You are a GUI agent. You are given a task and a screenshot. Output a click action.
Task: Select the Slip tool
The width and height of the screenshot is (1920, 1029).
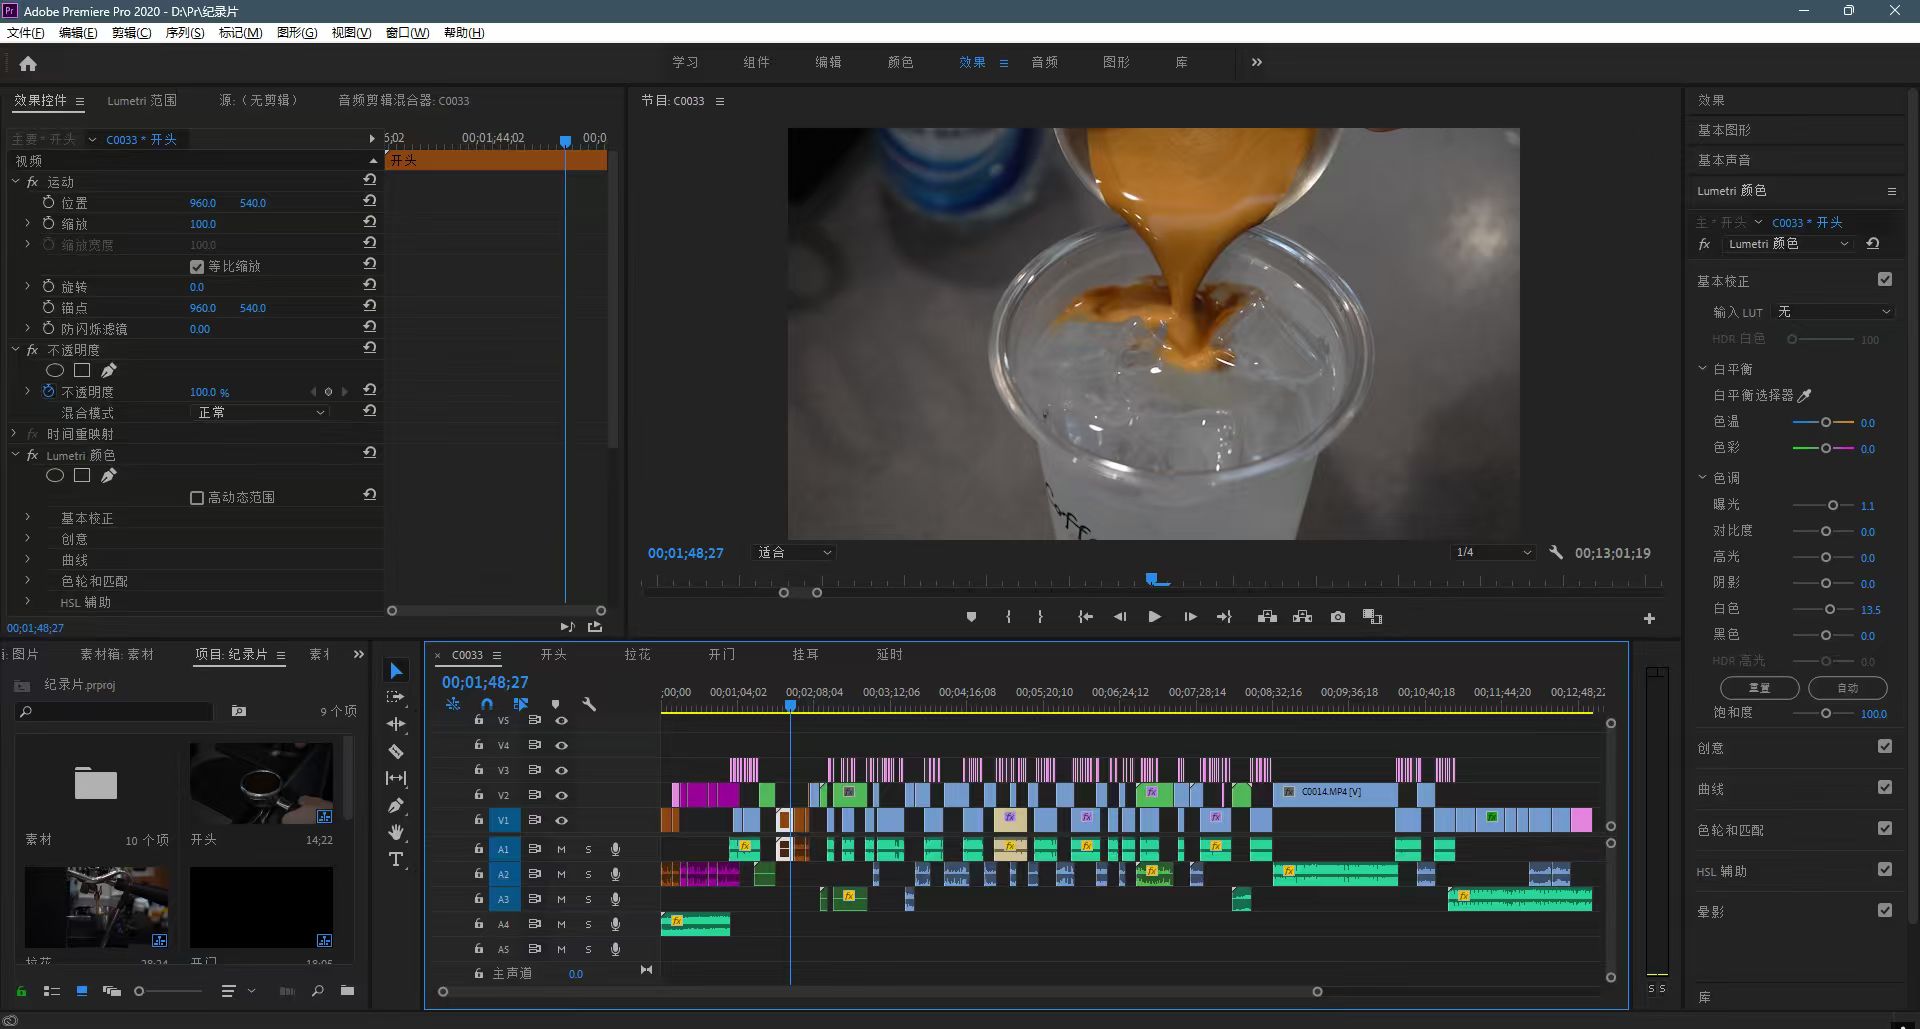[x=396, y=778]
